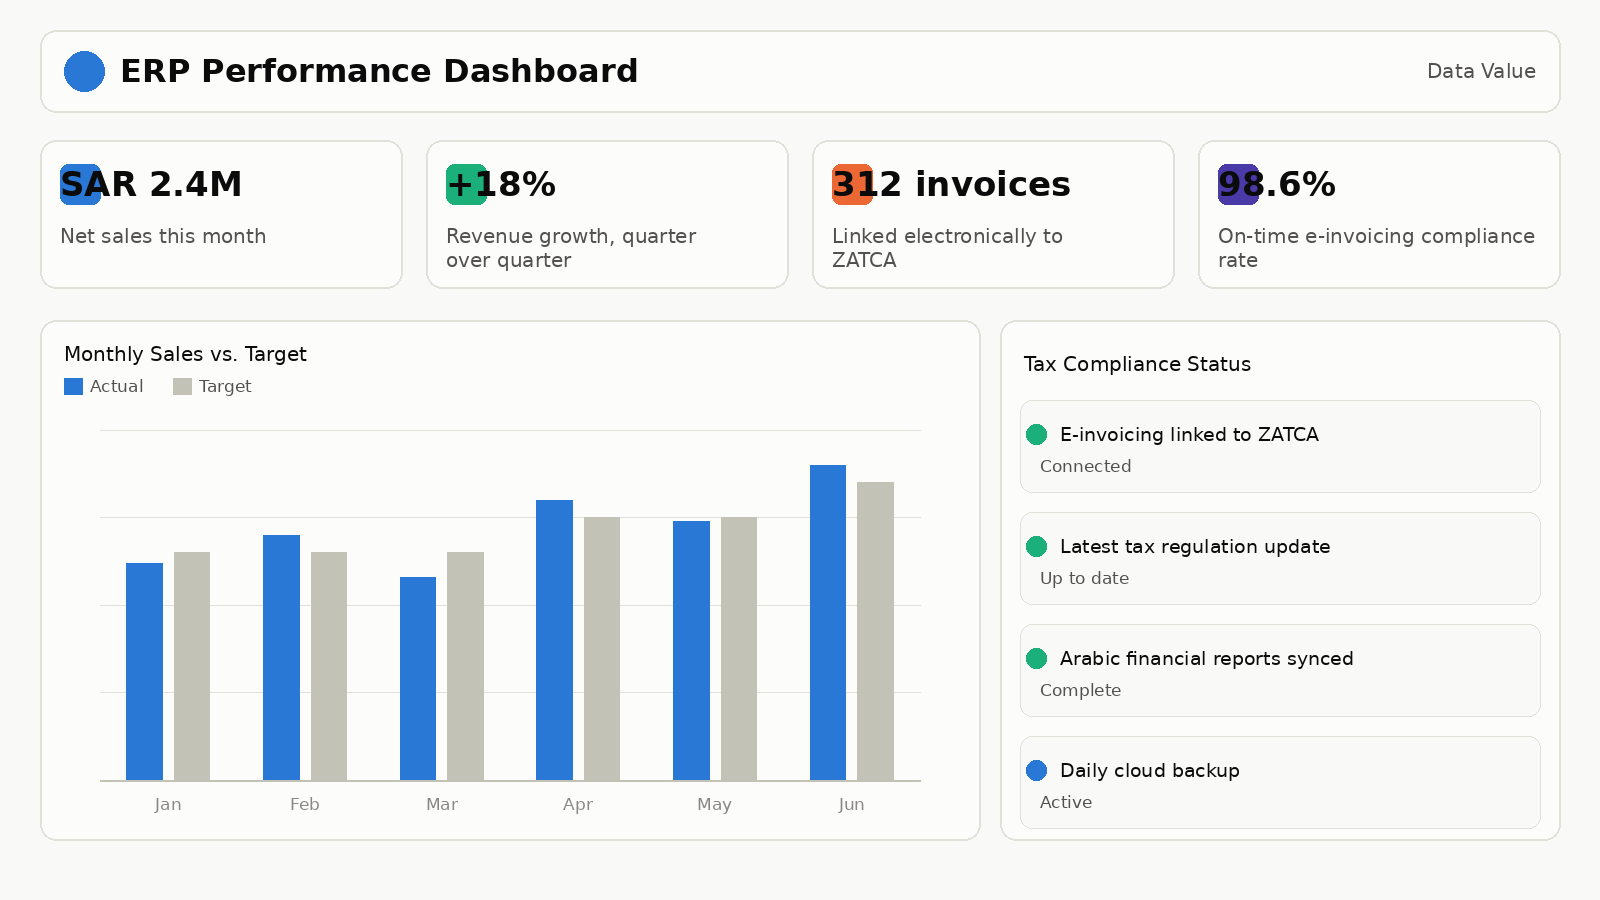
Task: Click the Mar target bar
Action: 465,666
